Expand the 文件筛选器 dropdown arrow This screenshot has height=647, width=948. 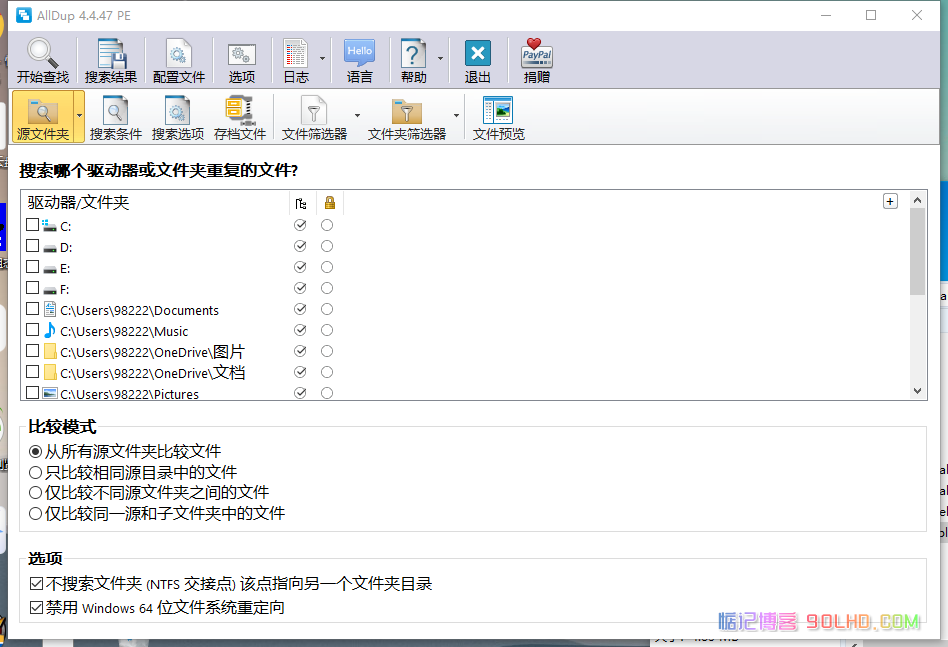(357, 115)
